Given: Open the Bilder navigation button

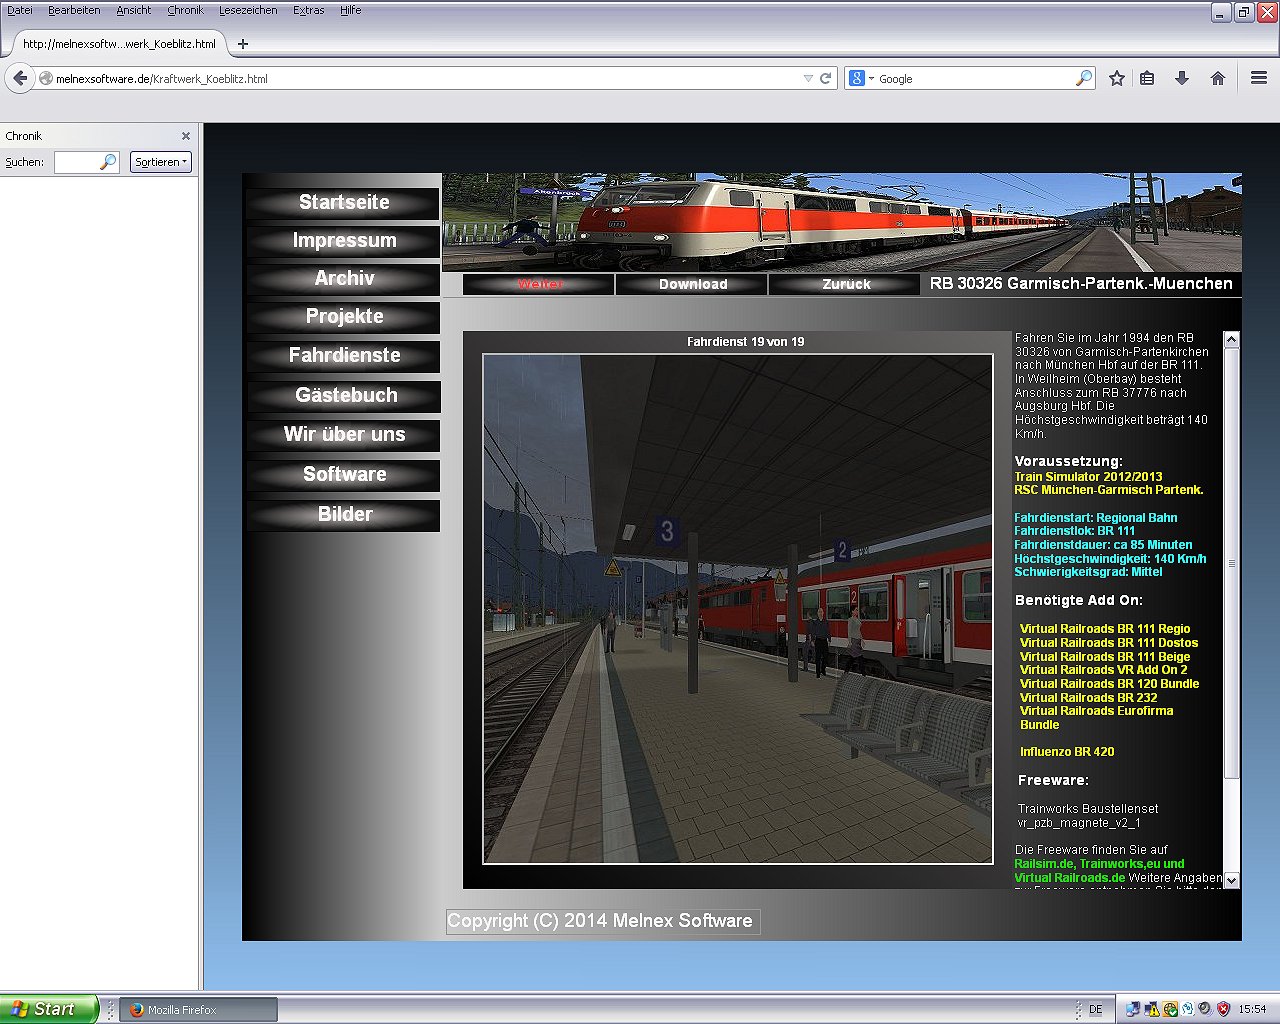Looking at the screenshot, I should point(344,514).
